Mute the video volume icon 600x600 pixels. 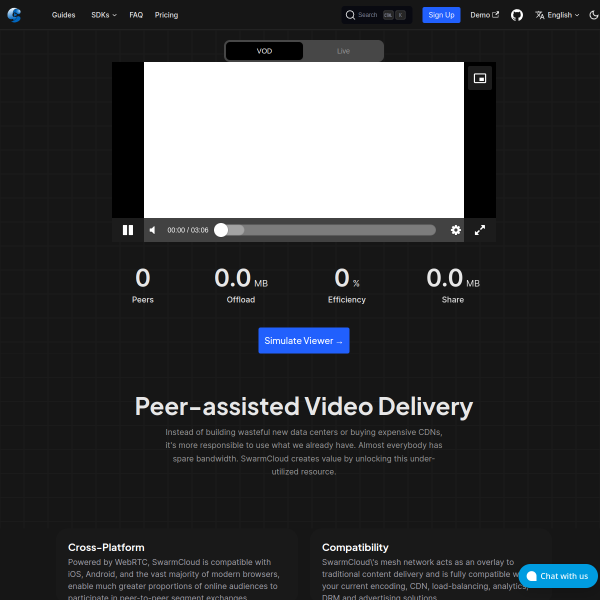coord(153,230)
